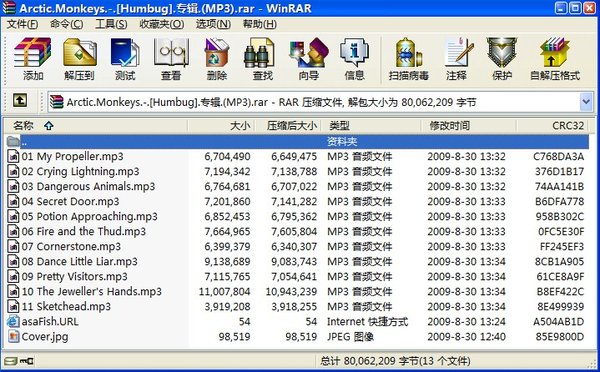
Task: Click the icon of 06 Fire and the Thud.mp3
Action: tap(13, 232)
